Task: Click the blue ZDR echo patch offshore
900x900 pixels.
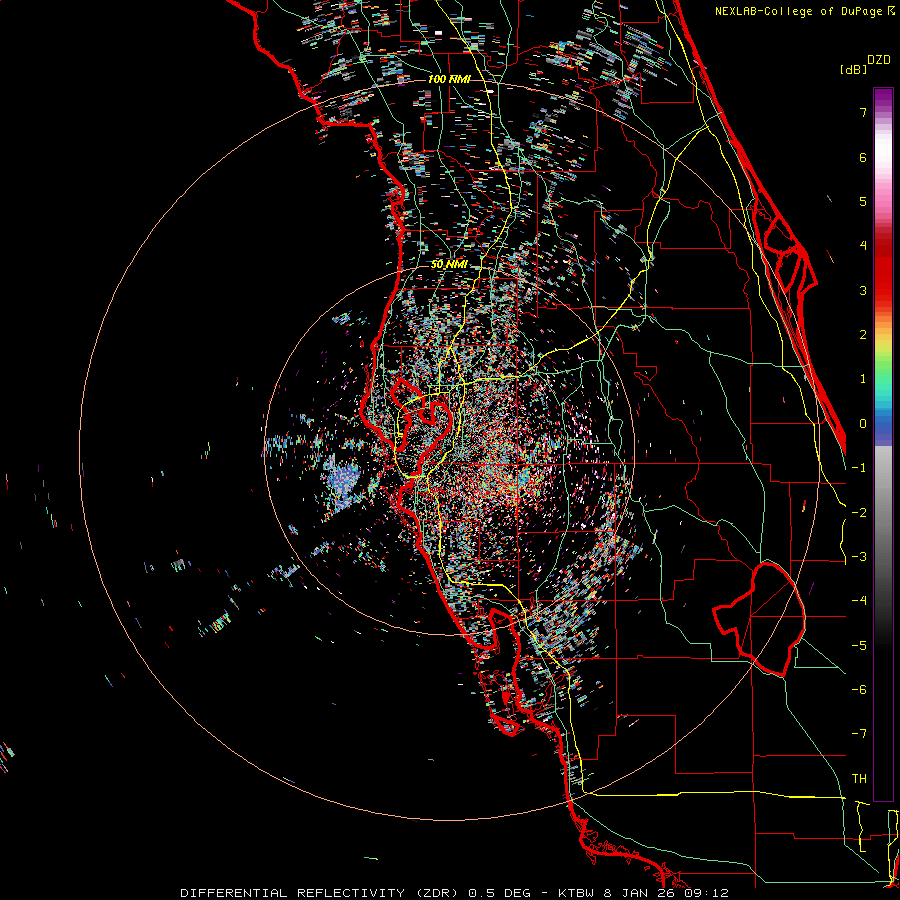Action: point(343,481)
